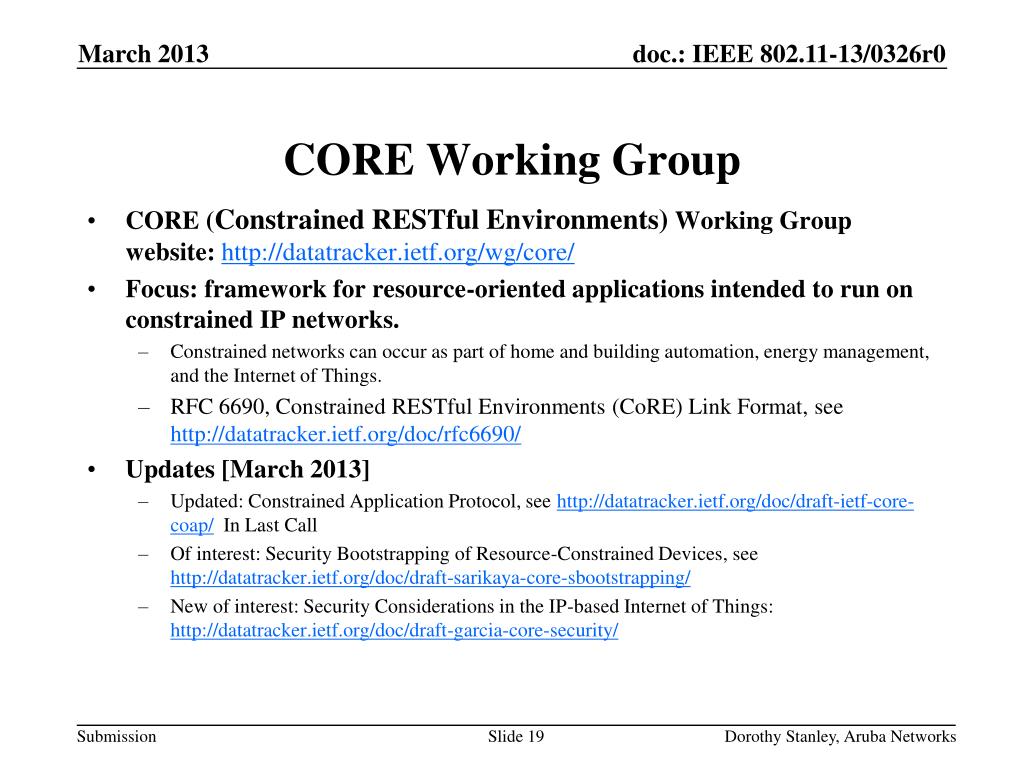The image size is (1024, 768).
Task: Click 'New of interest: Security Considerations' text
Action: pyautogui.click(x=472, y=607)
